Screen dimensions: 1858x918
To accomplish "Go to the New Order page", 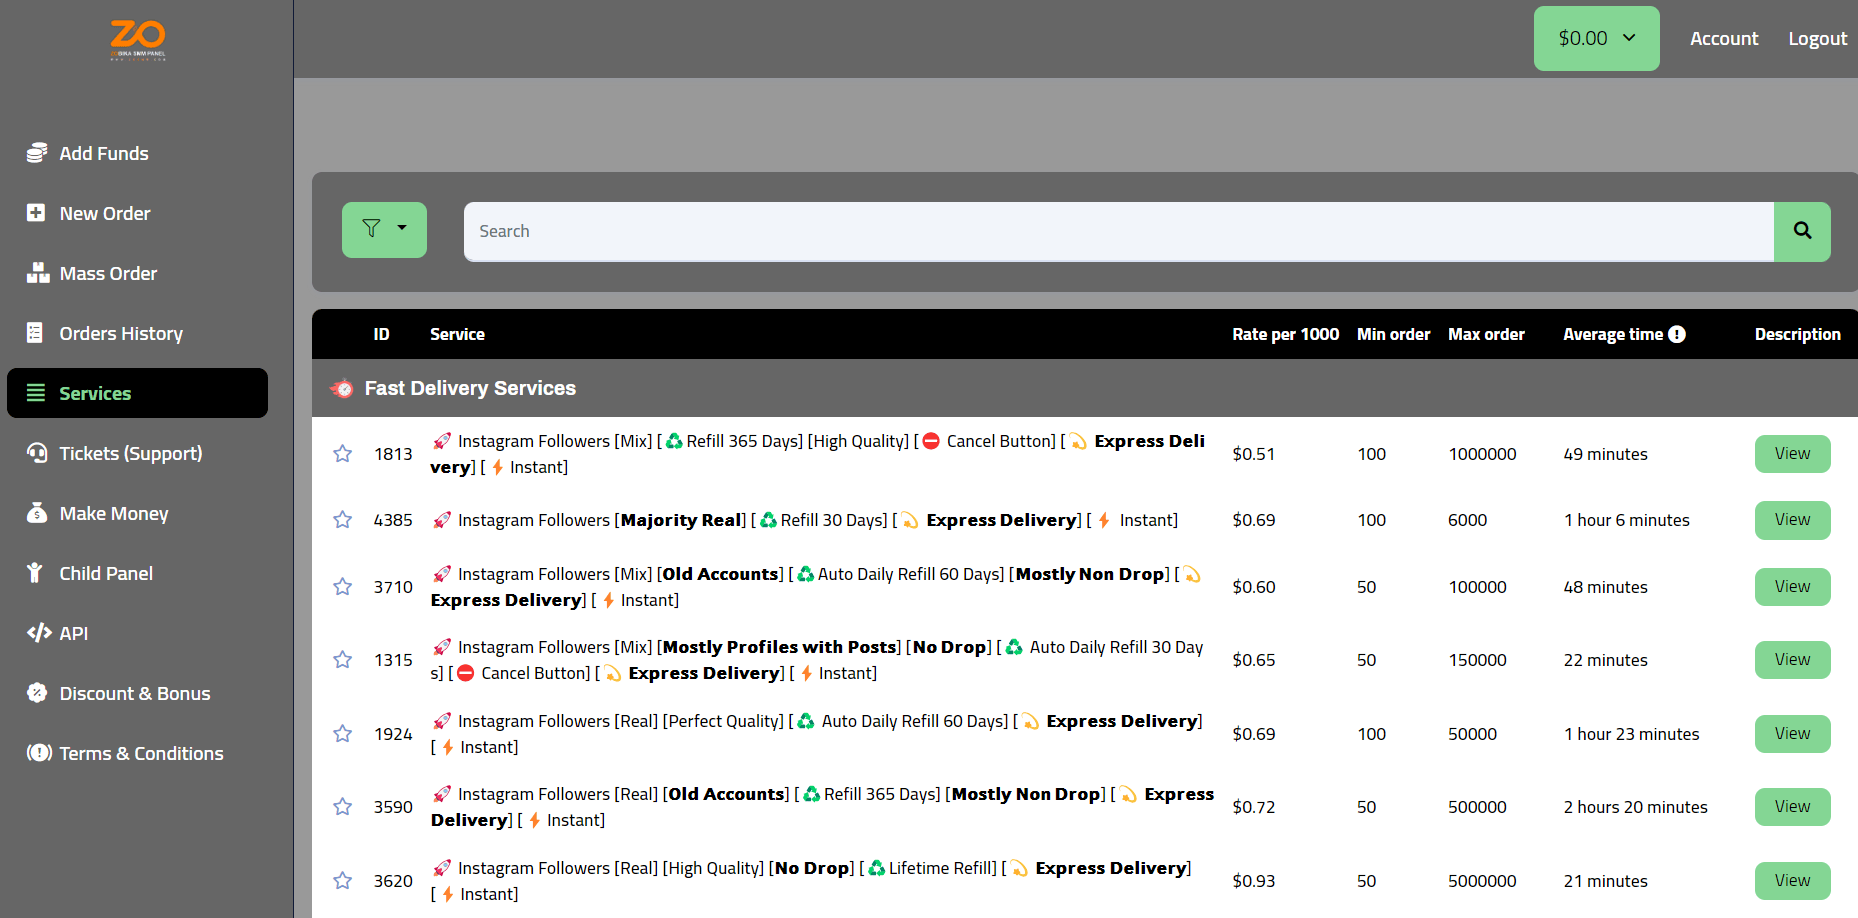I will click(x=104, y=213).
